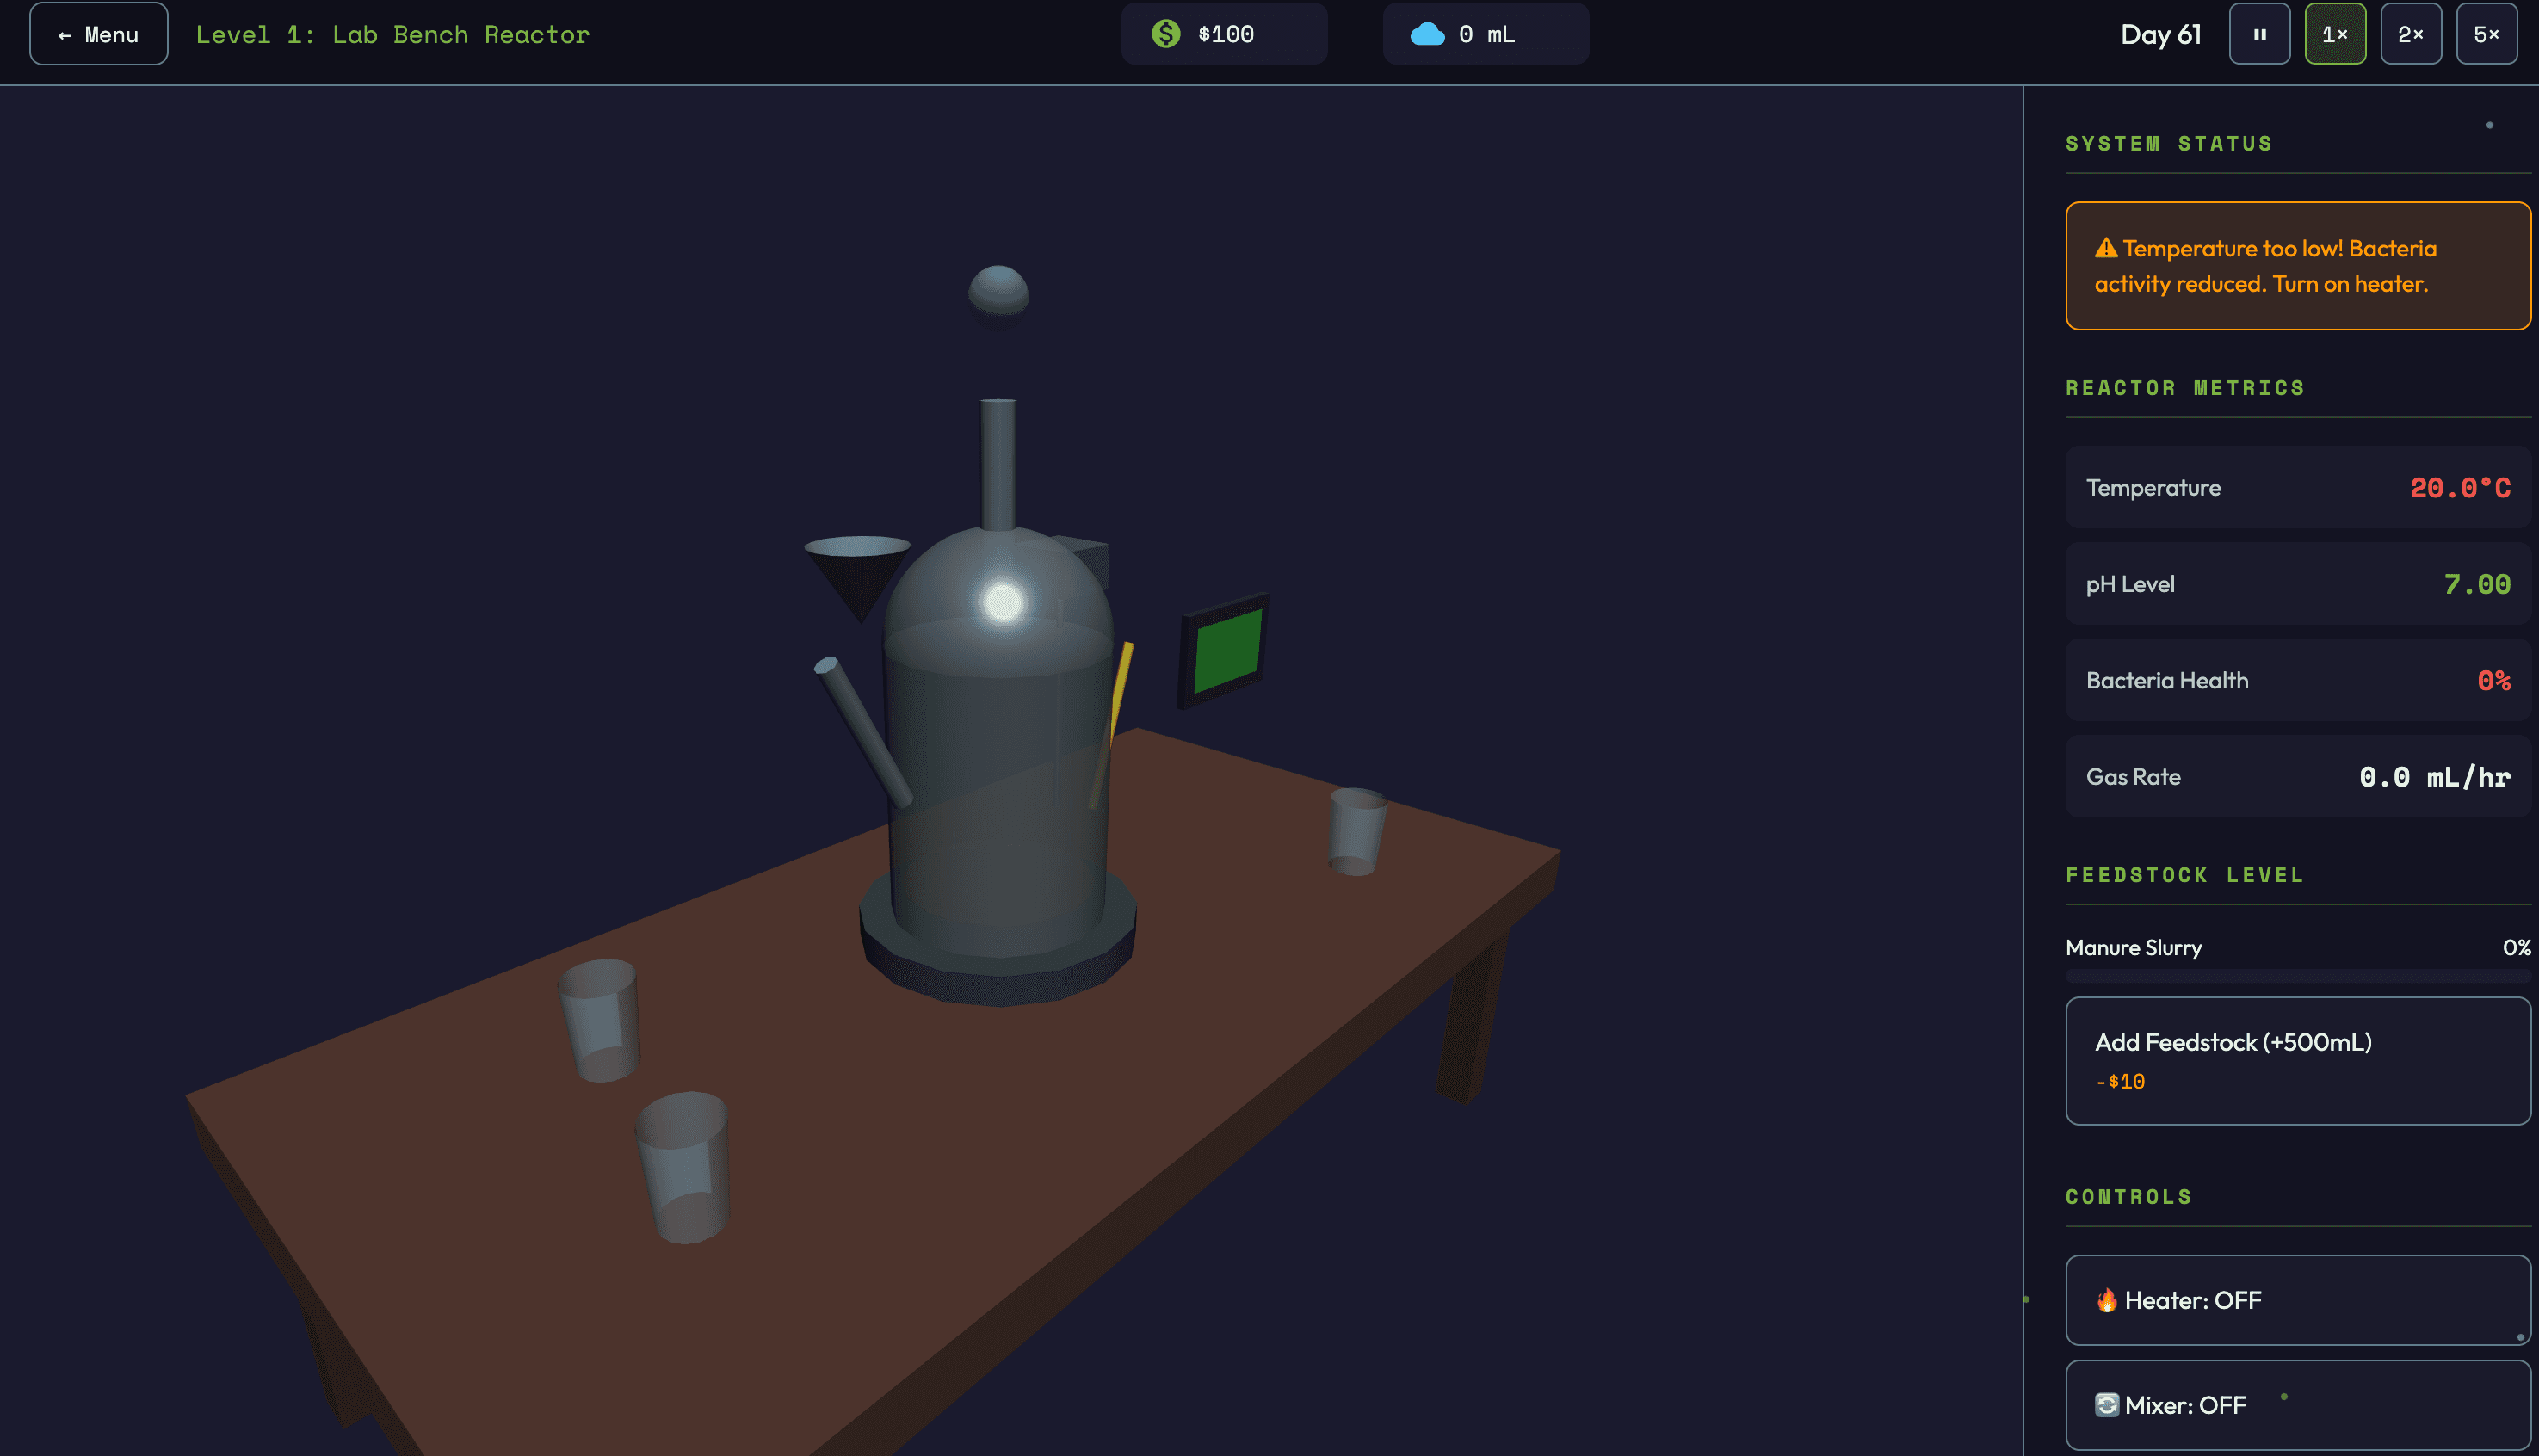The image size is (2539, 1456).
Task: Click the Temperature metric row
Action: pyautogui.click(x=2297, y=487)
